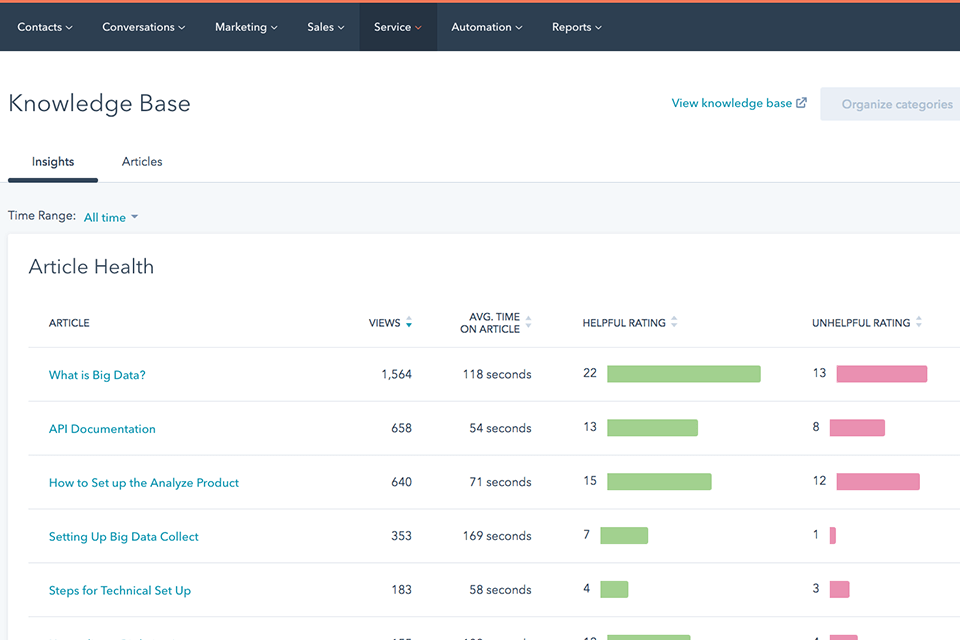Image resolution: width=960 pixels, height=640 pixels.
Task: Open the Reports menu
Action: click(576, 27)
